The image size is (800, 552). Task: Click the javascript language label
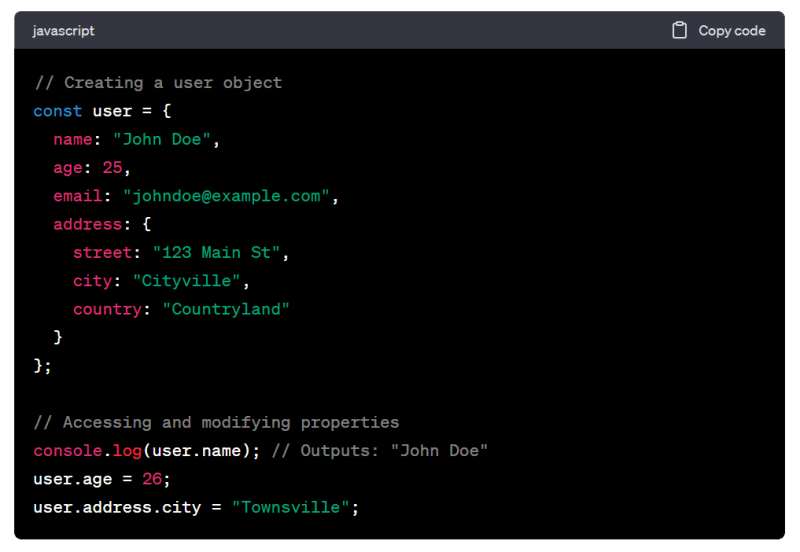(63, 31)
